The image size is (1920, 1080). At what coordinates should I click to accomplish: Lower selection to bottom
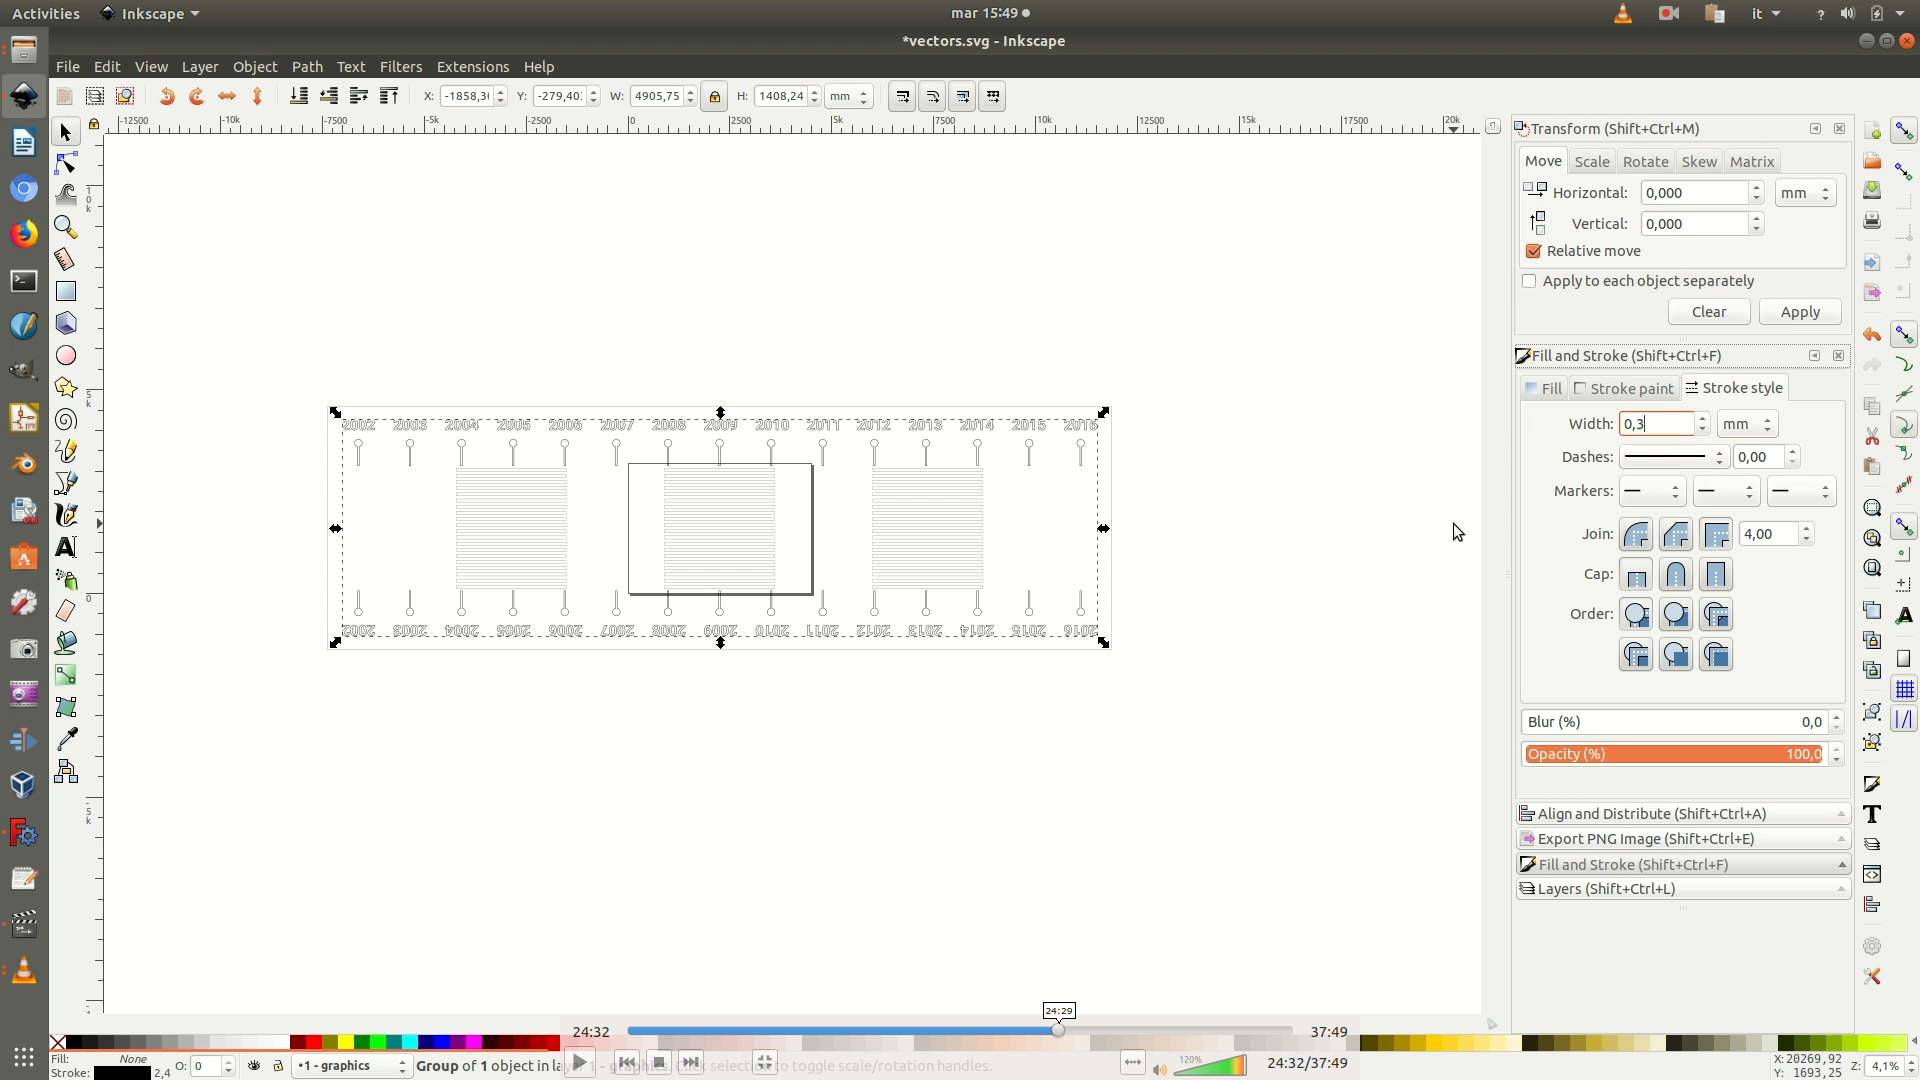(298, 96)
